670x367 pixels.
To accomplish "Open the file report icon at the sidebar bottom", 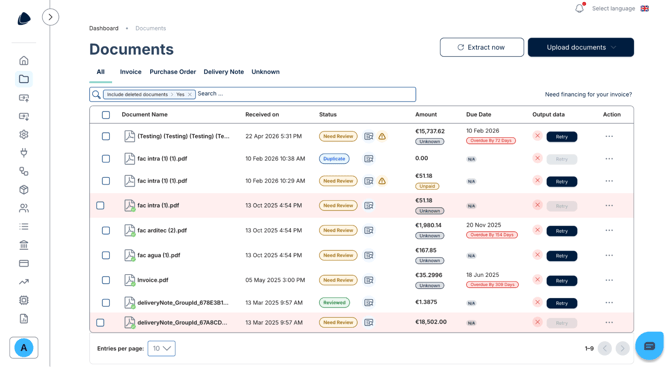I will click(24, 319).
